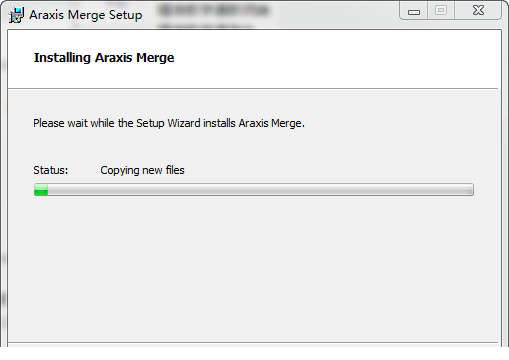Screen dimensions: 509x360
Task: Click the "Installing Araxis Merge" heading
Action: 104,58
